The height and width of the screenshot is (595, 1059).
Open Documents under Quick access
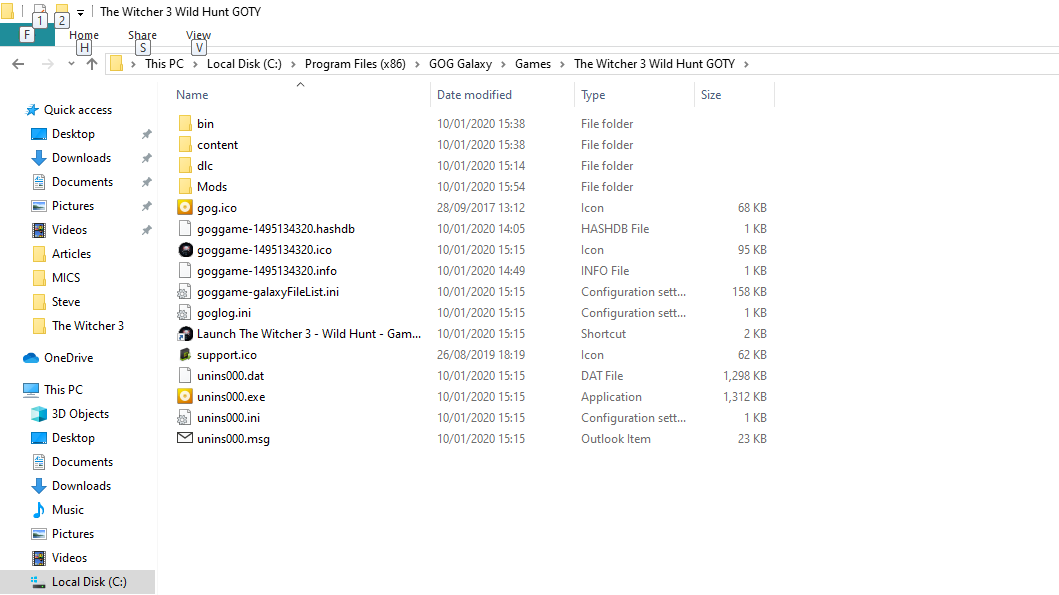[x=72, y=182]
